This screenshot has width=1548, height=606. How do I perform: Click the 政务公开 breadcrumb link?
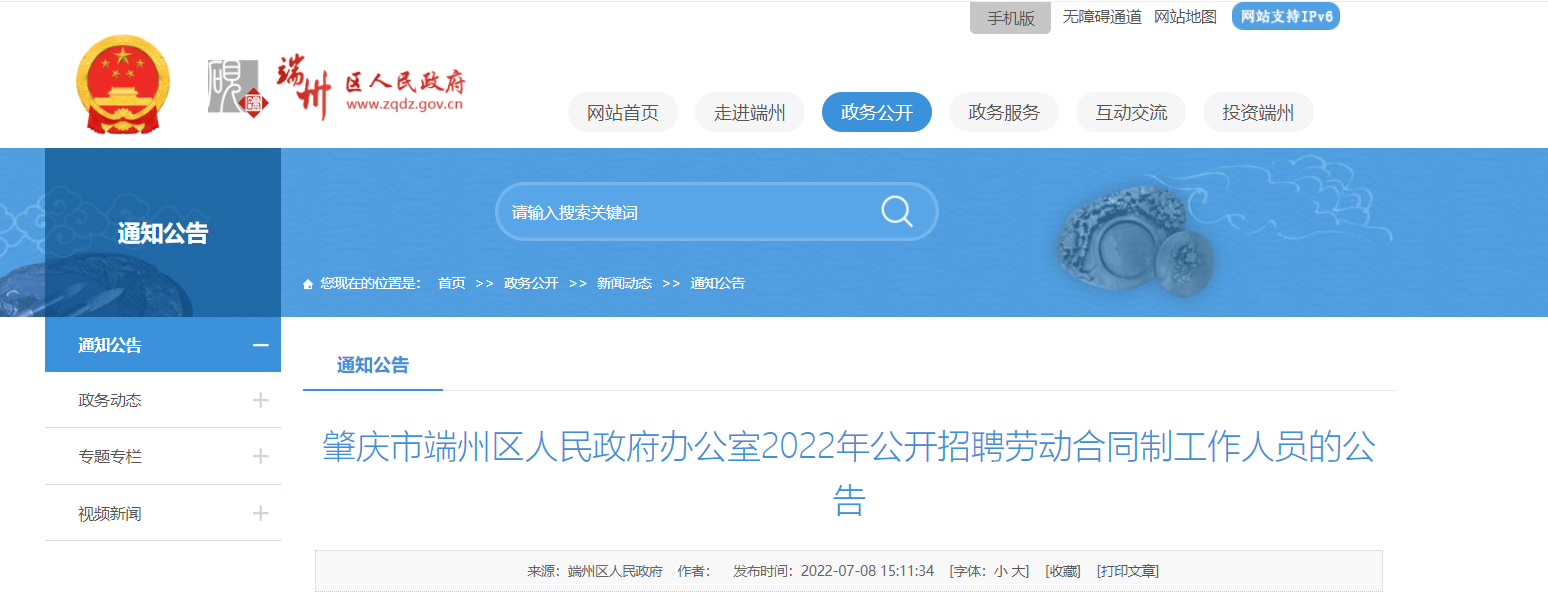531,284
